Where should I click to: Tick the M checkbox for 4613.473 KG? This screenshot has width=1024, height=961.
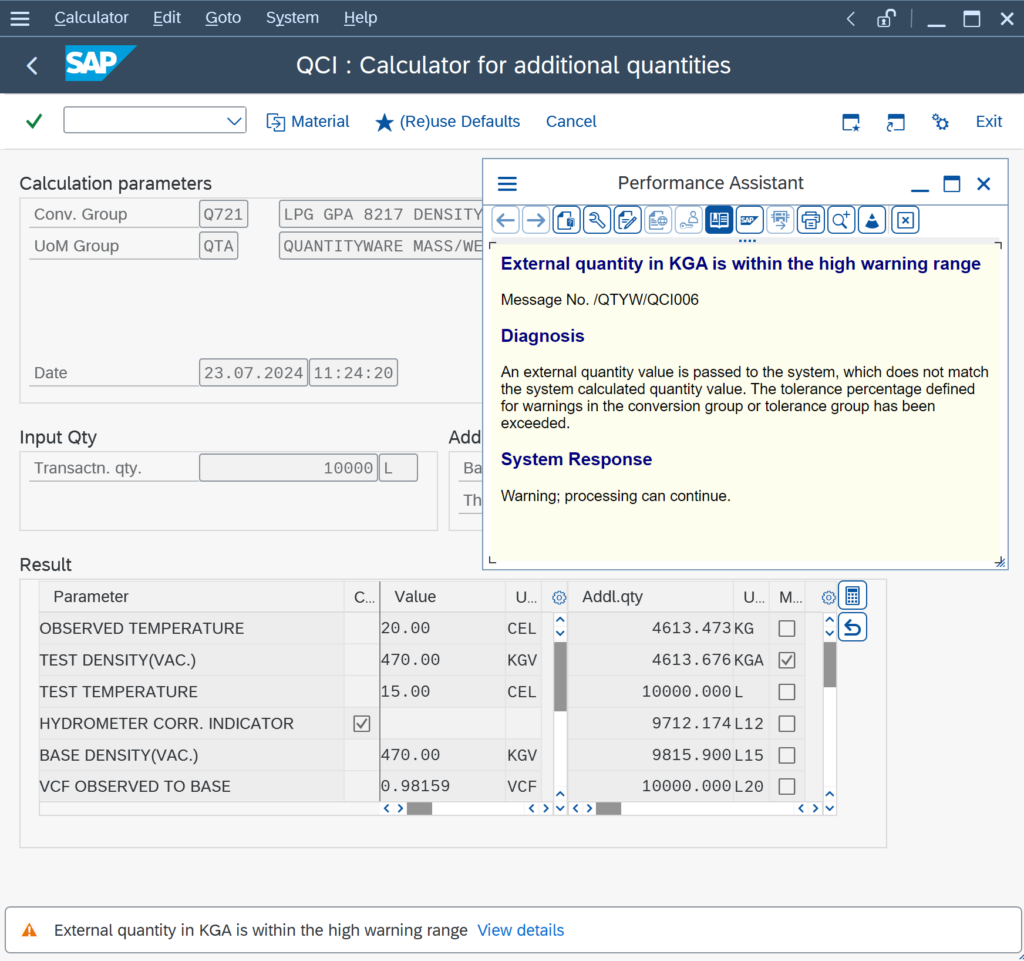tap(787, 629)
